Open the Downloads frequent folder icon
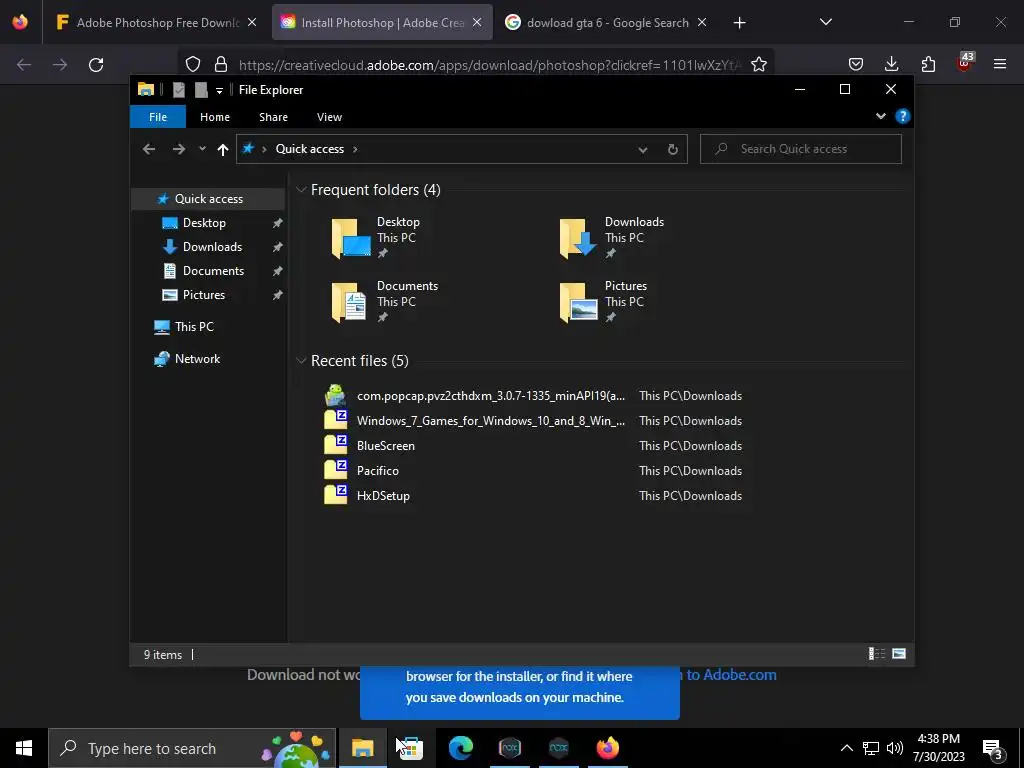The image size is (1024, 768). (x=578, y=238)
